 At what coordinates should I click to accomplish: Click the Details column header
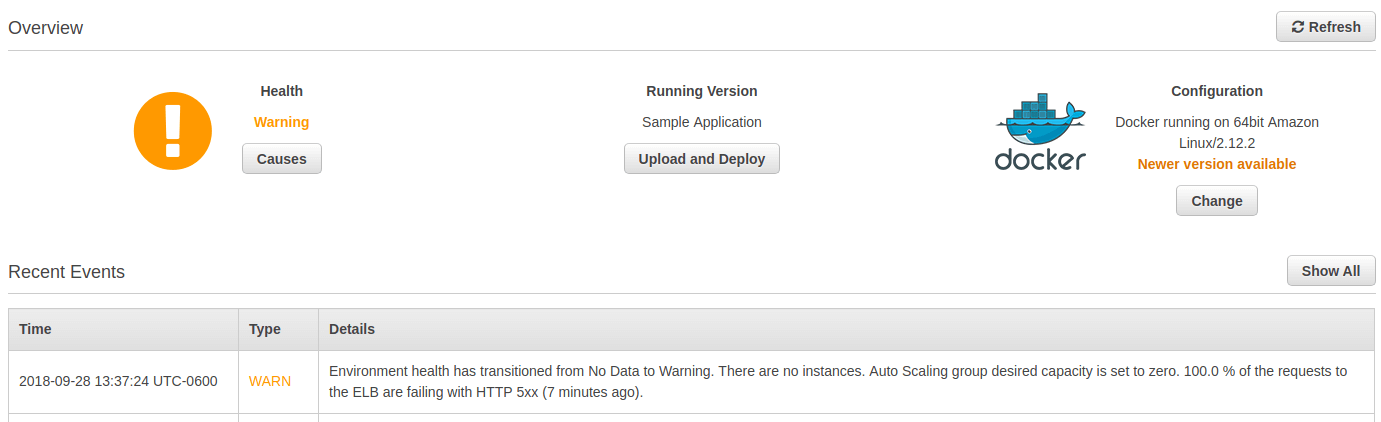click(352, 329)
